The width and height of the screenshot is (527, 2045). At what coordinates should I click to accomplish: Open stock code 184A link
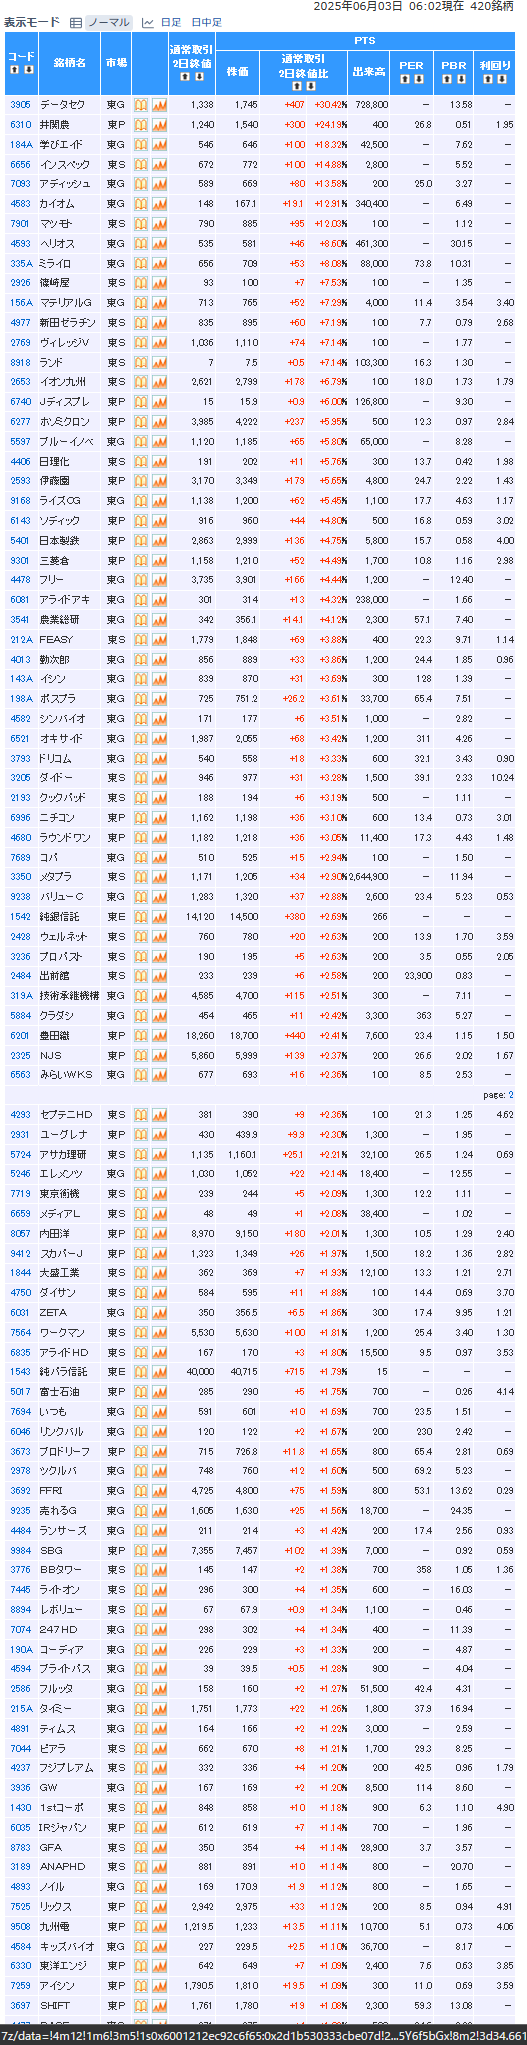[x=20, y=145]
